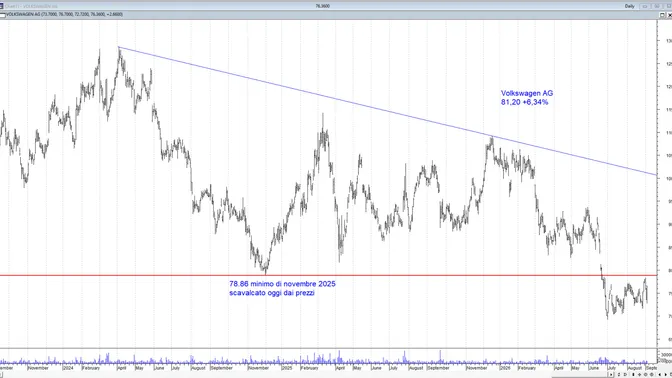Screen dimensions: 672x378
Task: Select 'scavalcato oggi dai prezzi' annotation line
Action: pos(272,293)
